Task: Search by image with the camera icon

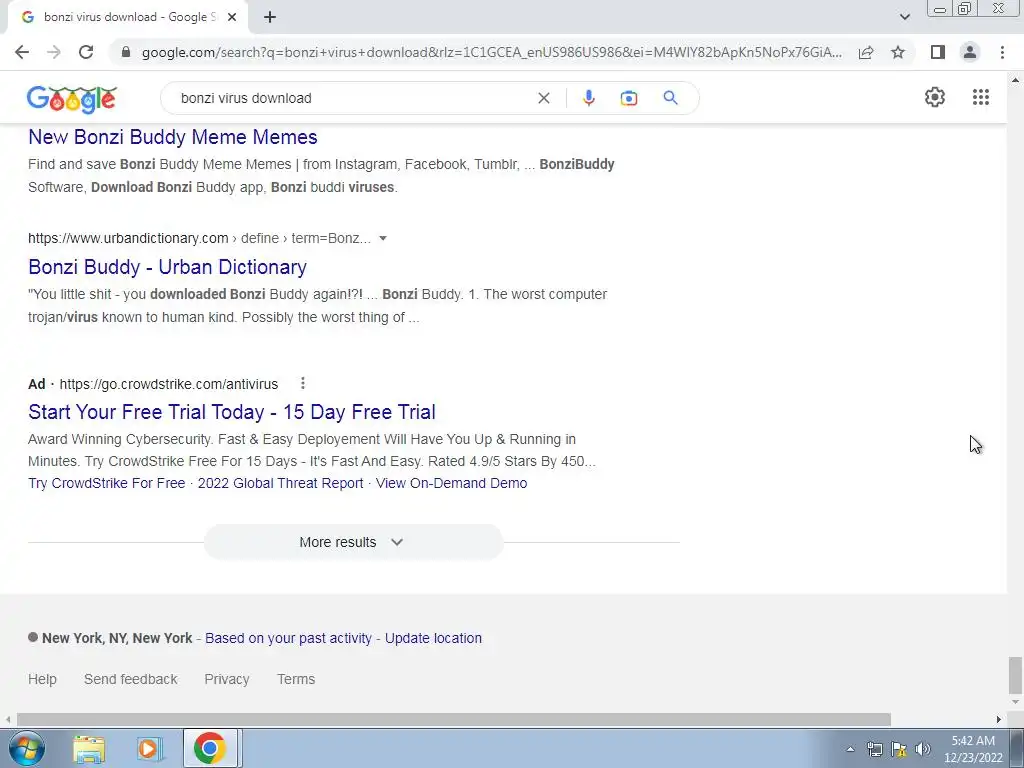Action: pos(628,98)
